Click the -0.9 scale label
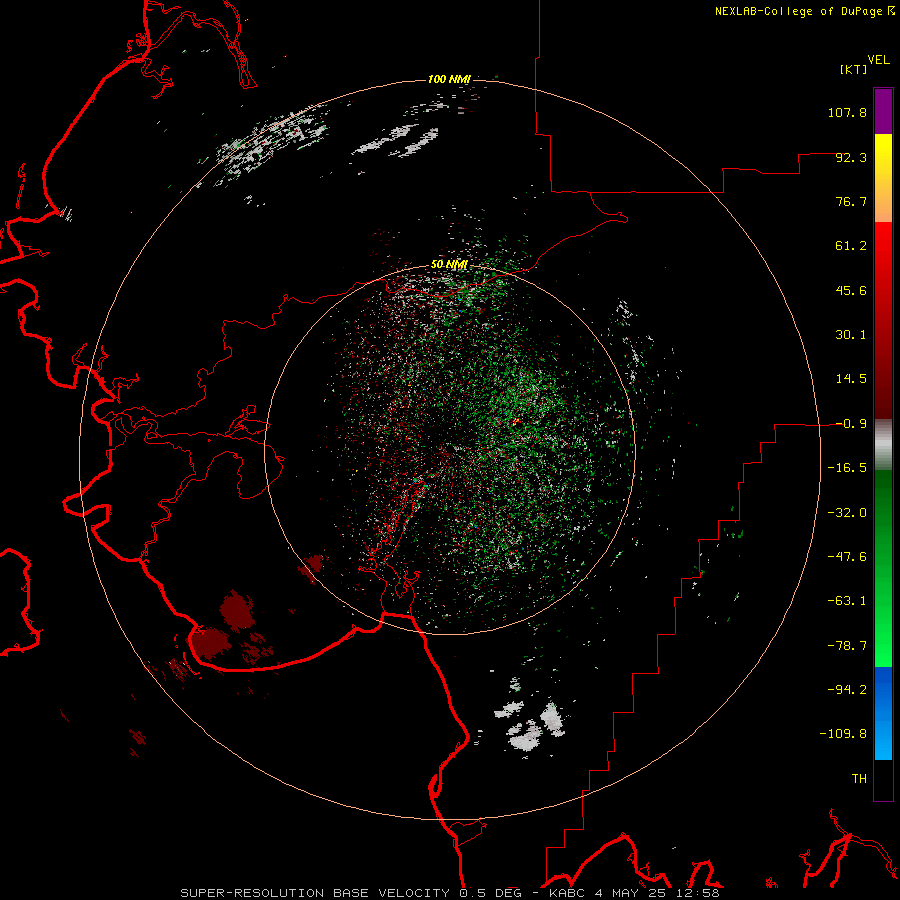This screenshot has width=900, height=900. pyautogui.click(x=851, y=424)
